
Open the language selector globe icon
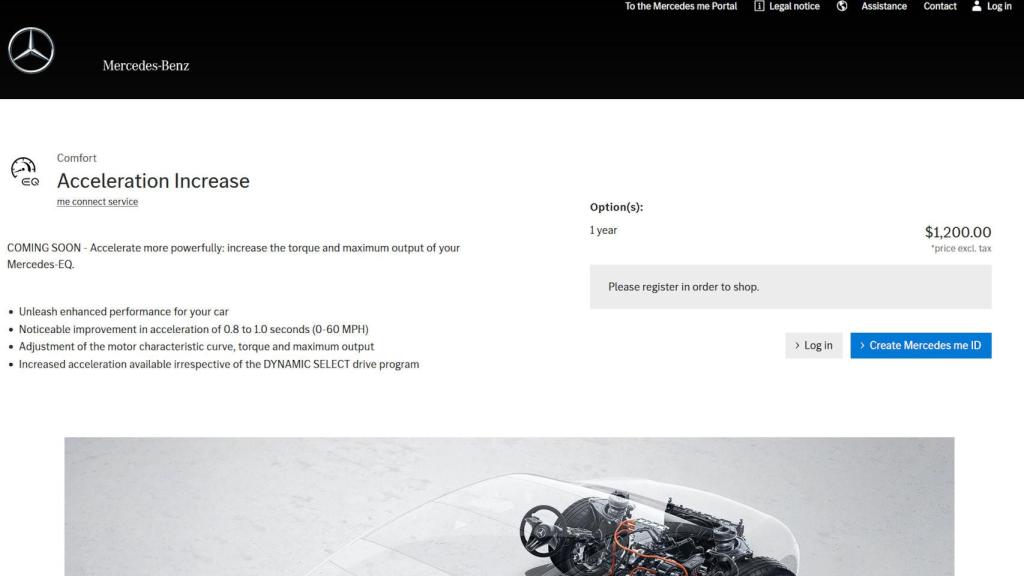click(841, 6)
